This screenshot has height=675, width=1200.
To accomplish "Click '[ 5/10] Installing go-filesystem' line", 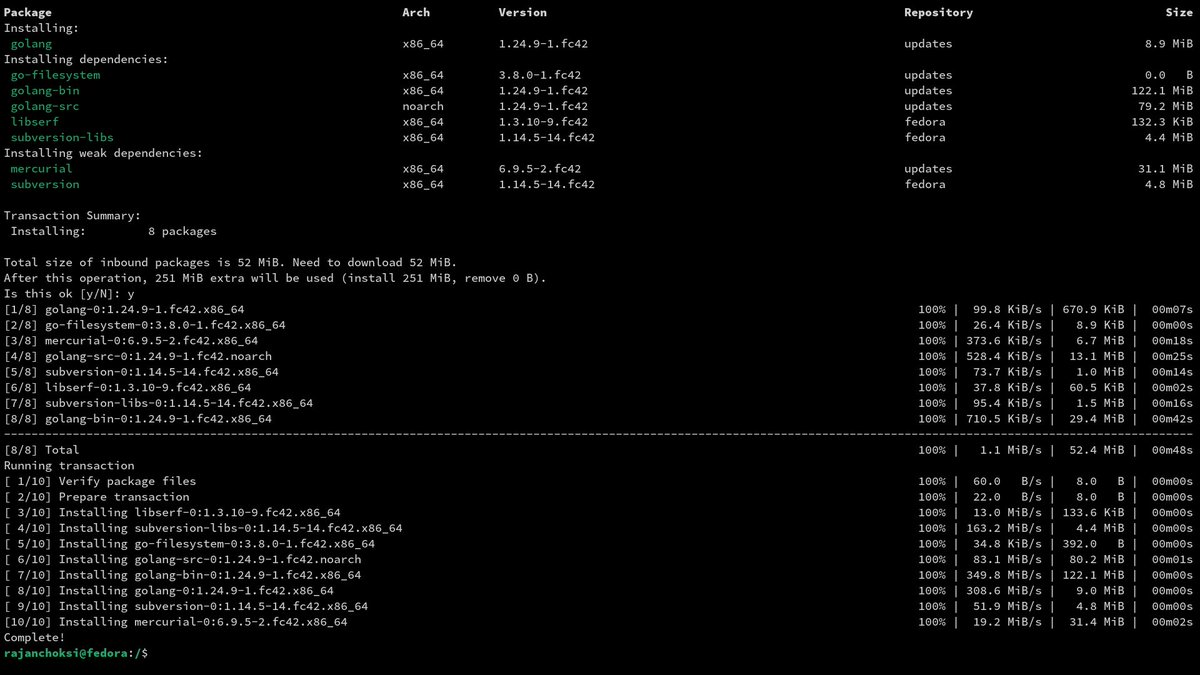I will [189, 544].
